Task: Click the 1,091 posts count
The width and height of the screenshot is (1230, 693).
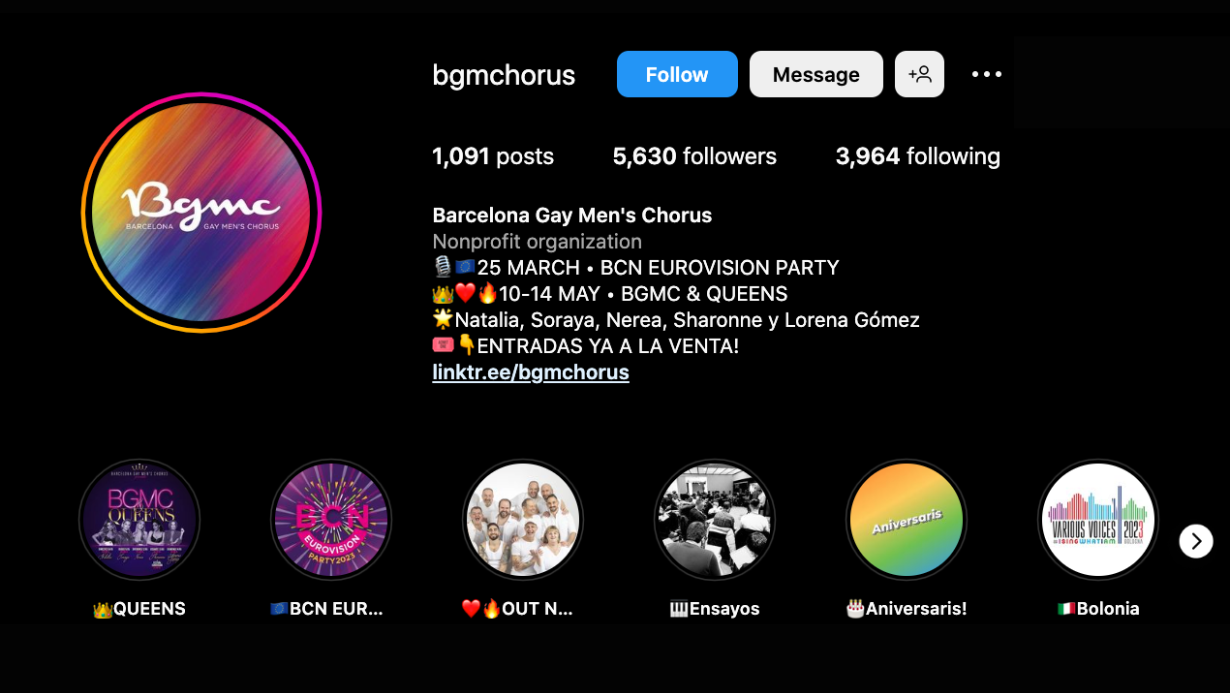Action: pyautogui.click(x=492, y=156)
